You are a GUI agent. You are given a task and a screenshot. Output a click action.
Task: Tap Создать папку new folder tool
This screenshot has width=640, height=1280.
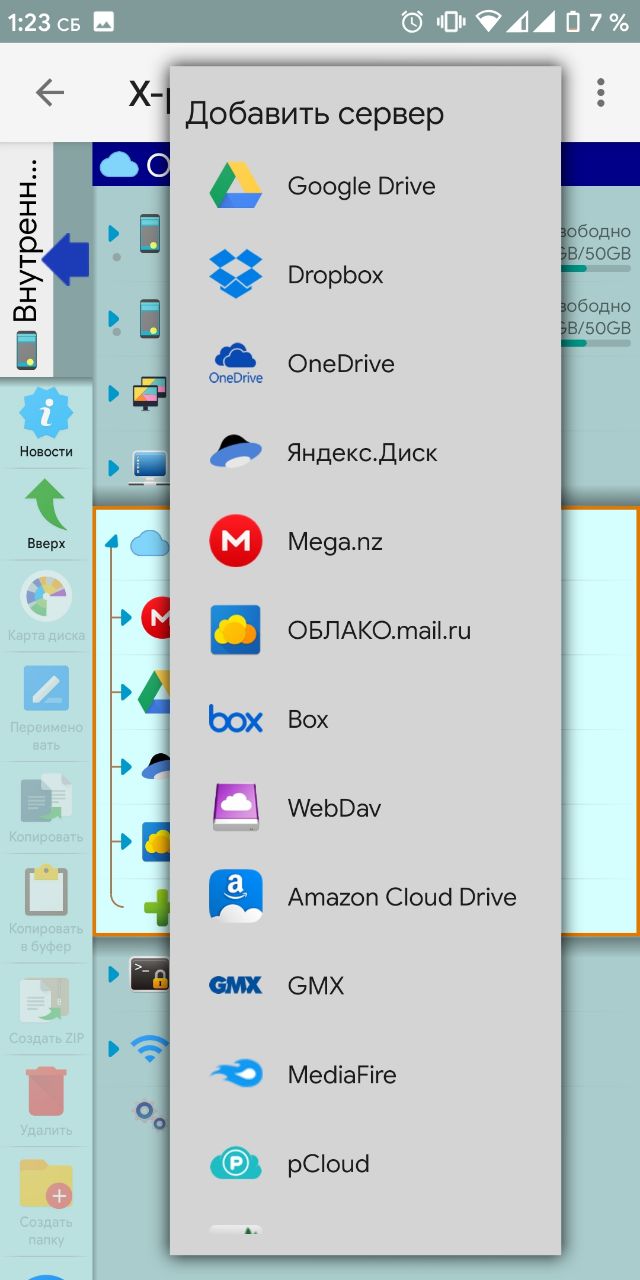click(x=46, y=1202)
